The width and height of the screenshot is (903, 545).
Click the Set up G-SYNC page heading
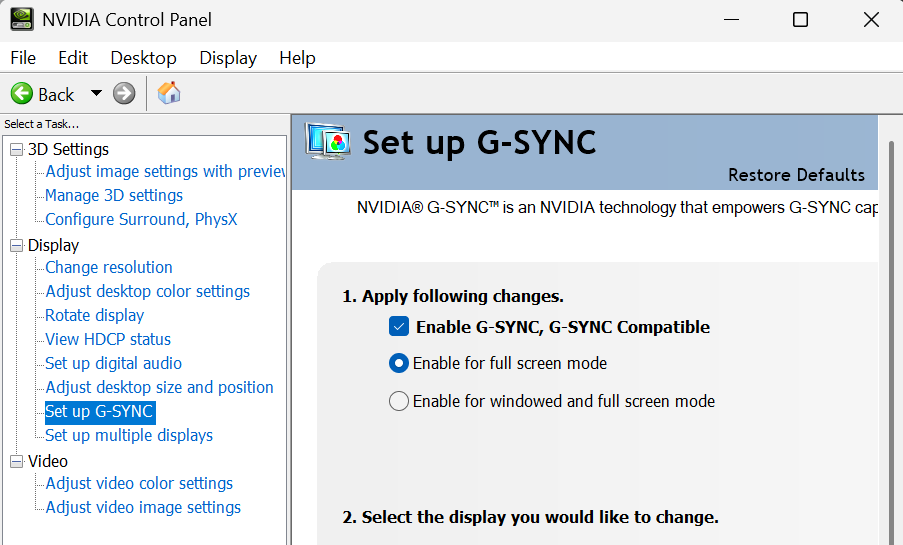(x=479, y=142)
